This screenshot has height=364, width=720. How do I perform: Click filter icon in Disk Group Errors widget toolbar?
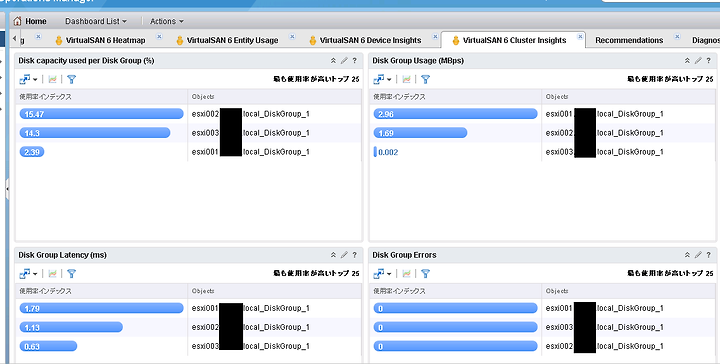tap(425, 274)
